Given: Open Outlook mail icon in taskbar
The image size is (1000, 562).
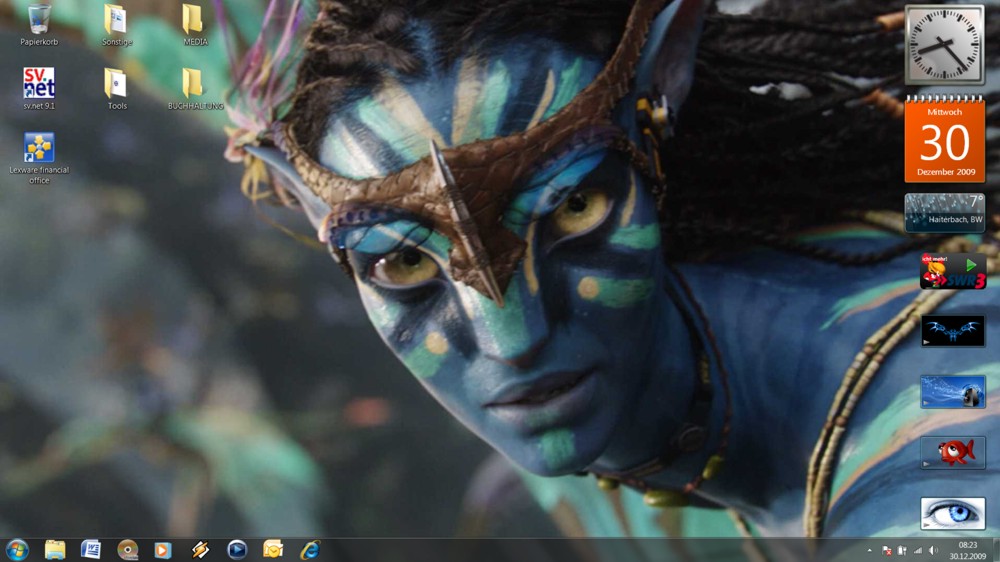Looking at the screenshot, I should (273, 549).
